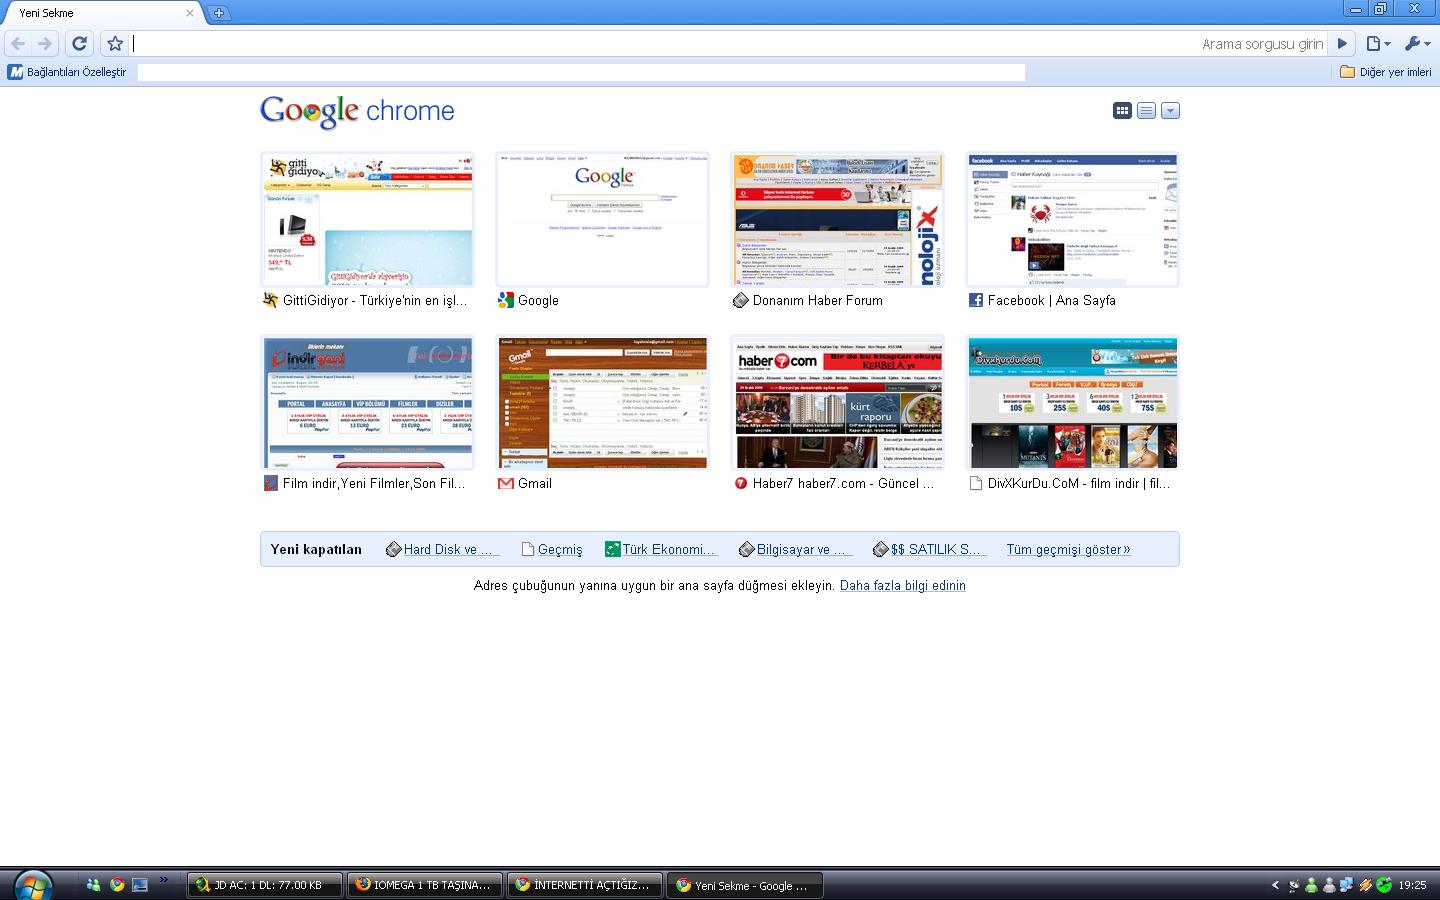Open the page control menu
This screenshot has width=1440, height=900.
1378,43
